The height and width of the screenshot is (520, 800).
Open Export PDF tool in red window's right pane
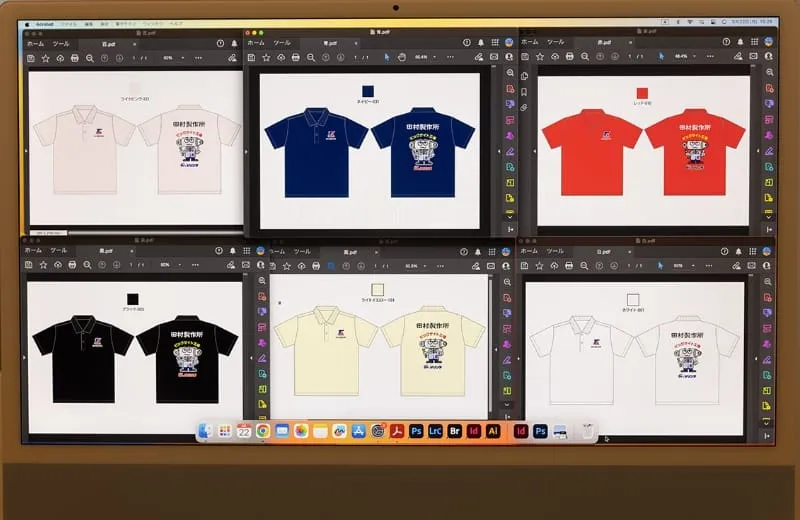(x=769, y=167)
